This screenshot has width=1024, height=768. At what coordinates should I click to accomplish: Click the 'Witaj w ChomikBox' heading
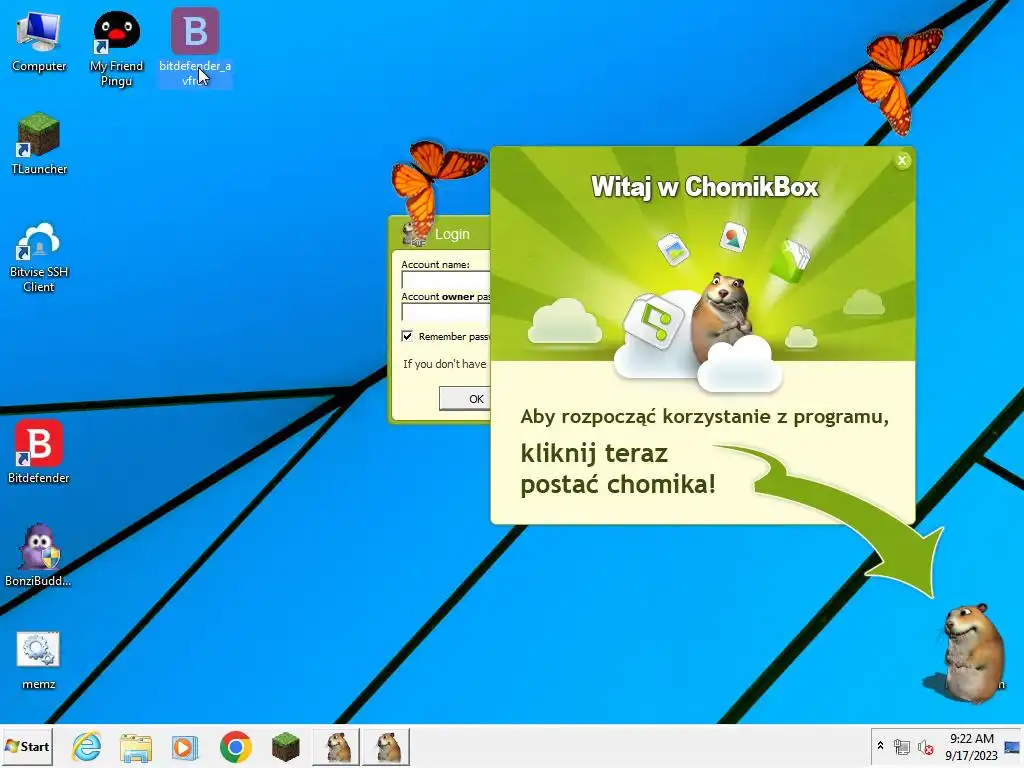point(704,187)
